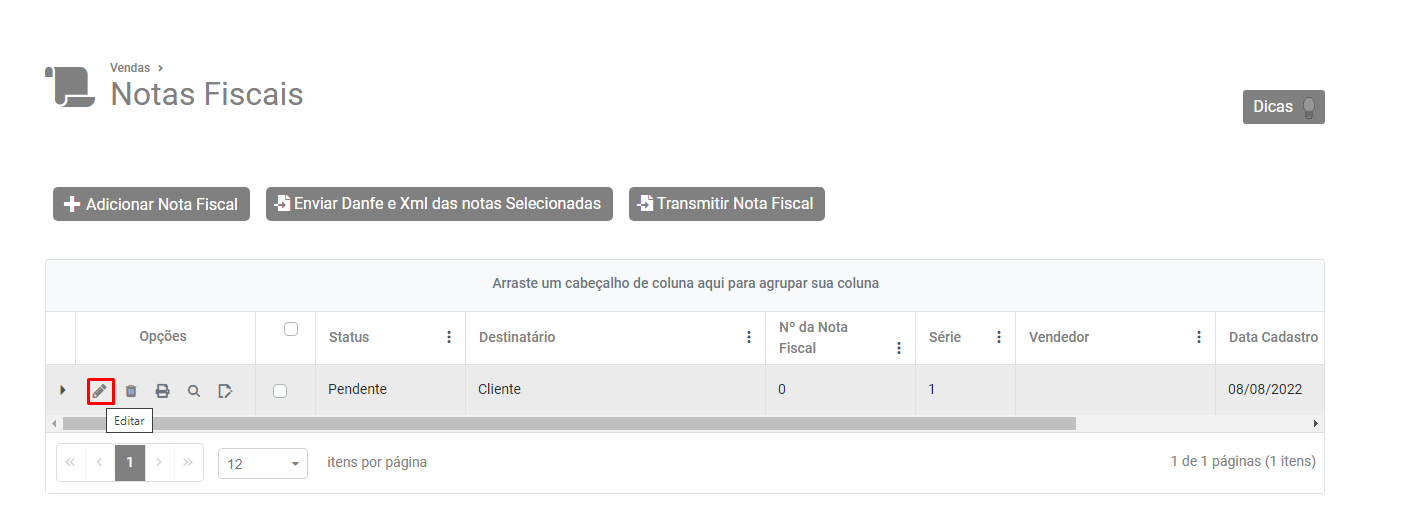Image resolution: width=1426 pixels, height=511 pixels.
Task: Click the Editar pencil icon in the row
Action: point(100,390)
